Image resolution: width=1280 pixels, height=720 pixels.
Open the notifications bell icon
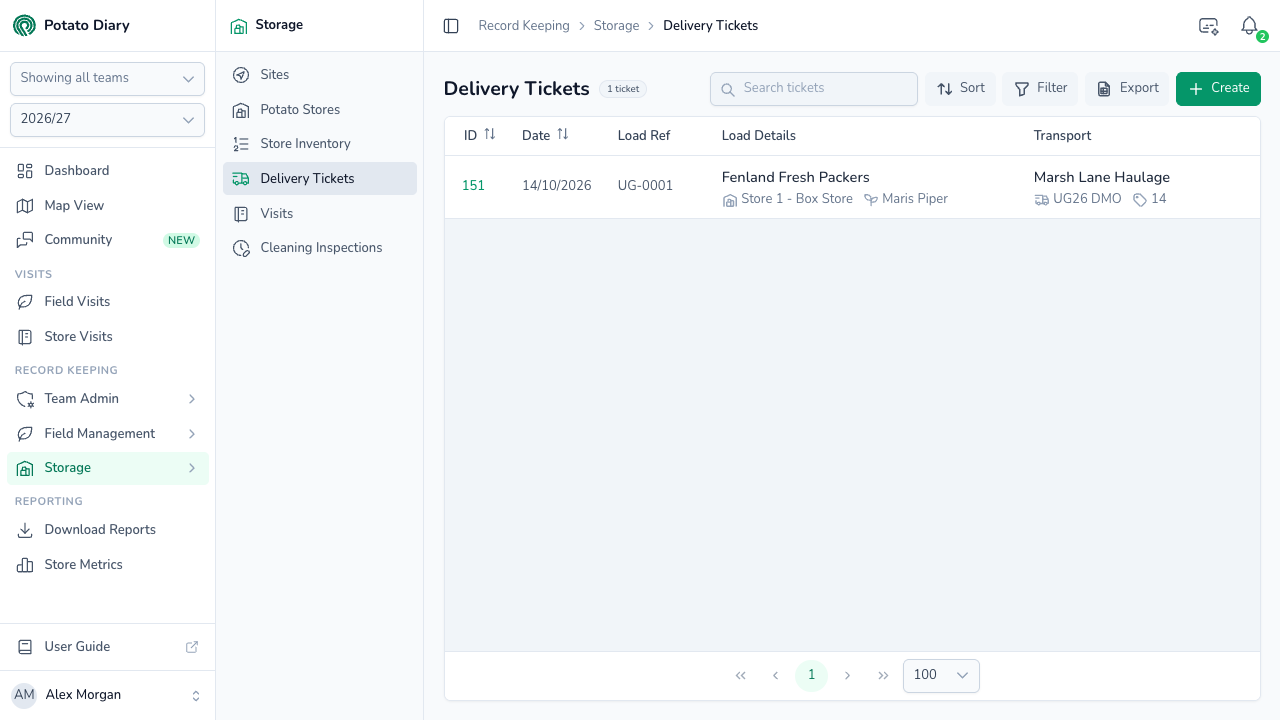(x=1249, y=26)
